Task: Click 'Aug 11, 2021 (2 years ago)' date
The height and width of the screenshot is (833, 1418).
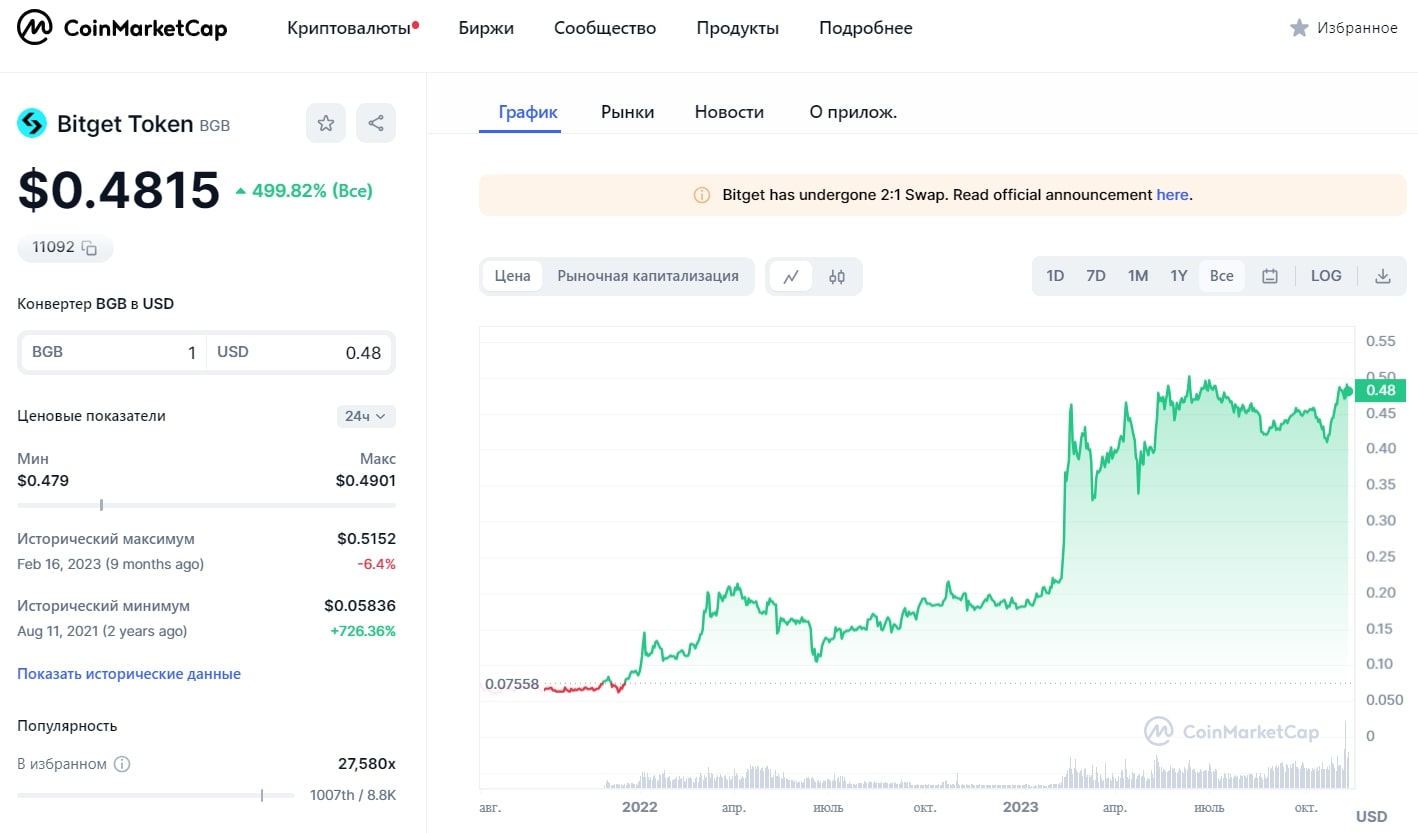Action: pyautogui.click(x=102, y=631)
